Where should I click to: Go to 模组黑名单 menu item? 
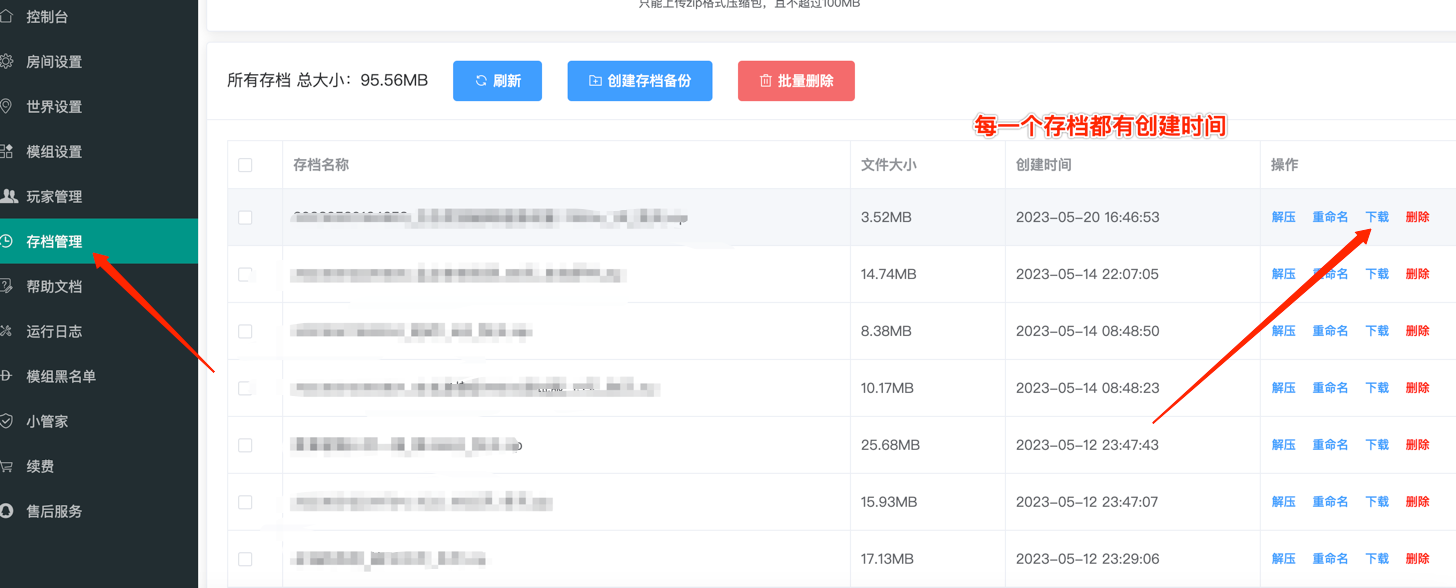pyautogui.click(x=61, y=377)
